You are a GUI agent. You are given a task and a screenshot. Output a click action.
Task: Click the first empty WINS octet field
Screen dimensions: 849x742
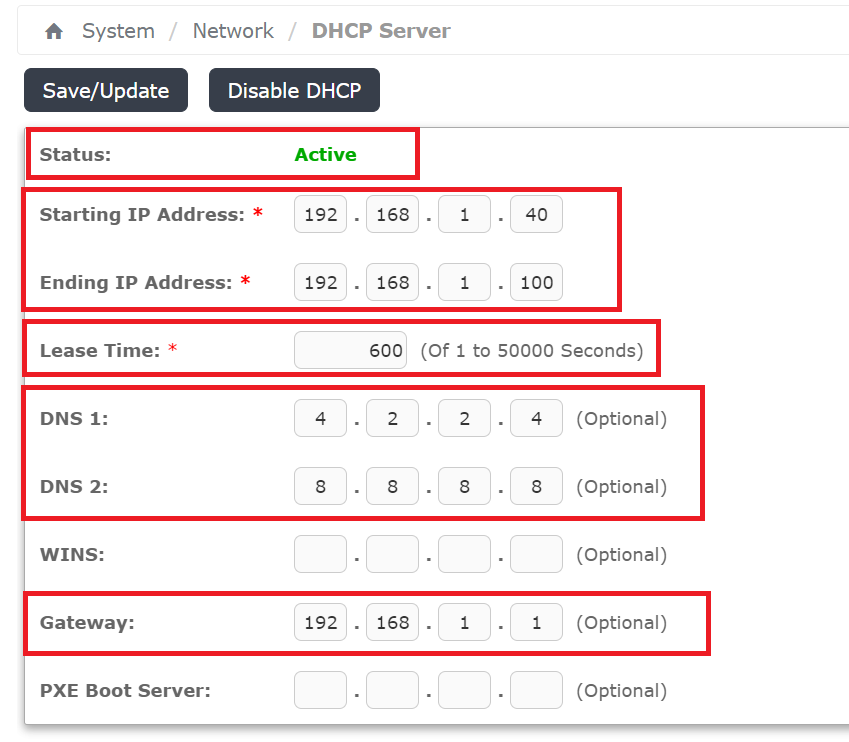click(320, 554)
